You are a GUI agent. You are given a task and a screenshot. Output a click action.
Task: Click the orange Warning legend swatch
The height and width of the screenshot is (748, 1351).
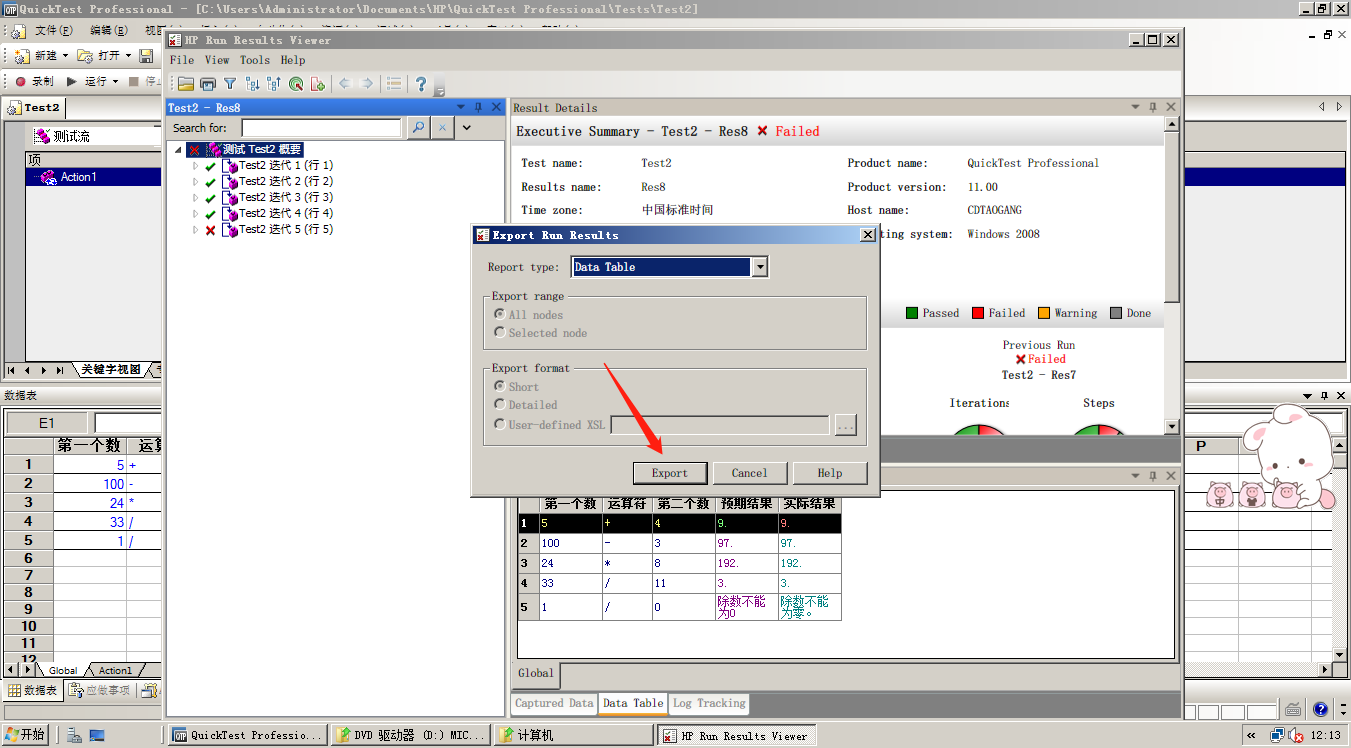(1044, 313)
